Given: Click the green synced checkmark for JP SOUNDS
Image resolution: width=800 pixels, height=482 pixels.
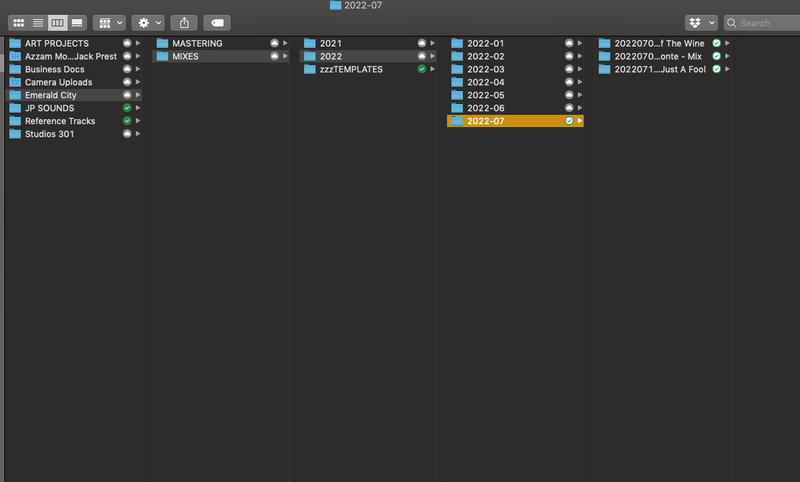Looking at the screenshot, I should click(127, 108).
